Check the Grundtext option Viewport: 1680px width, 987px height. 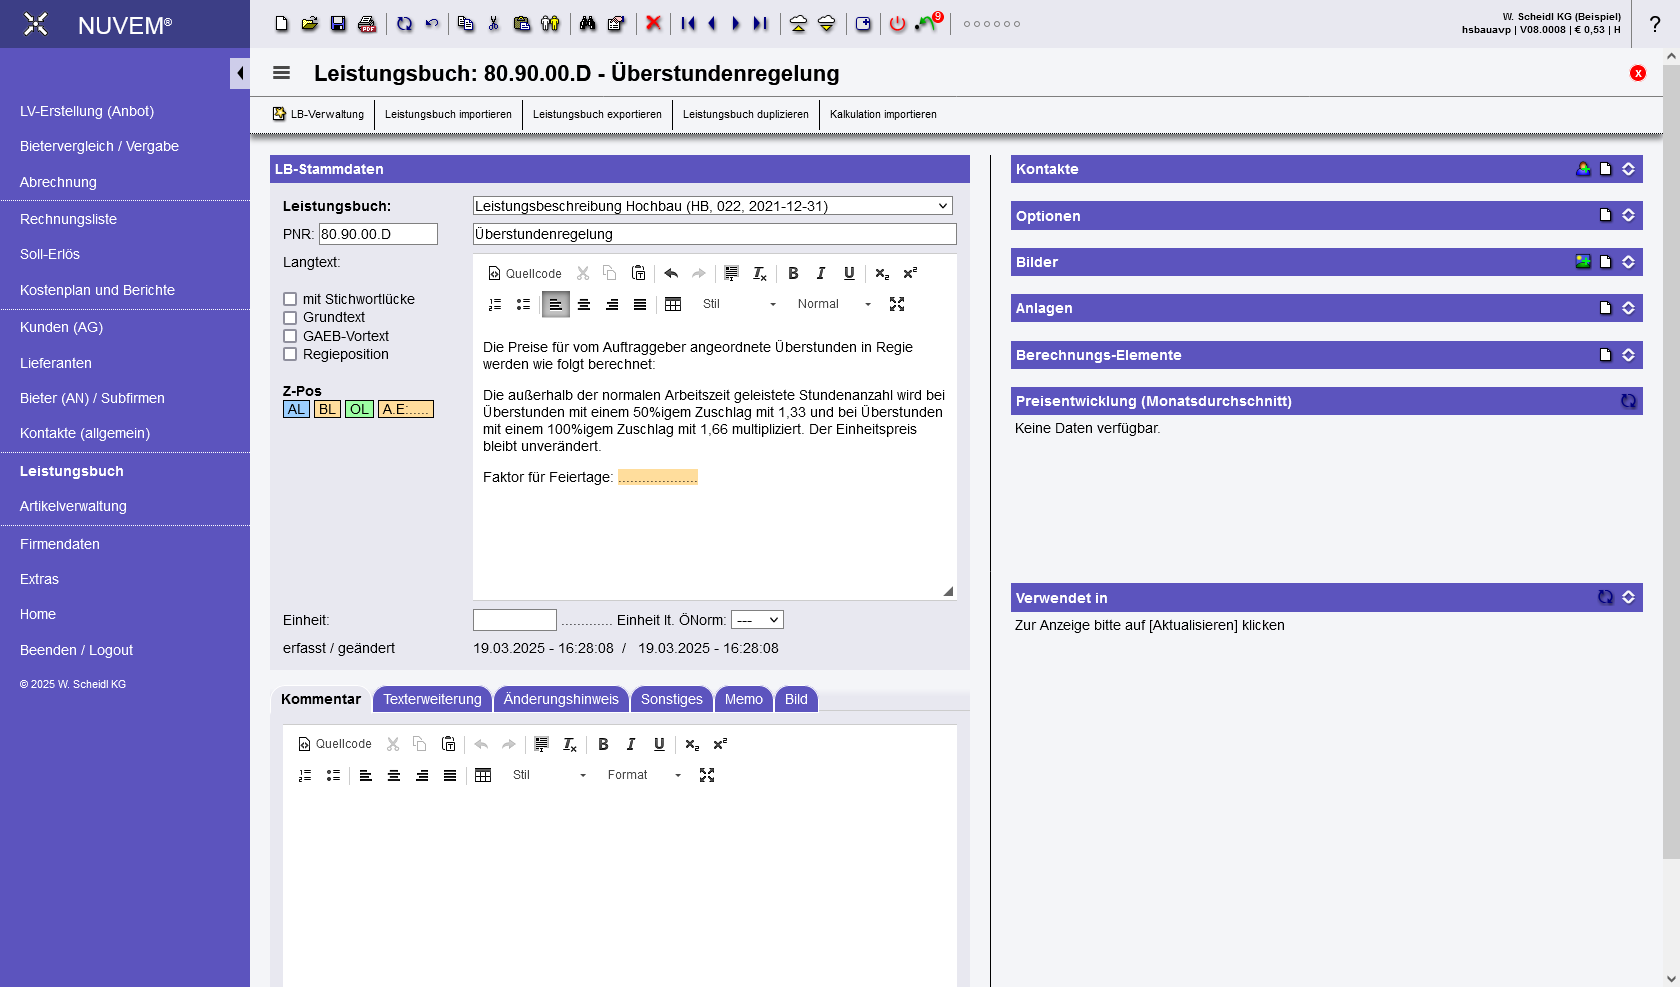[x=290, y=317]
